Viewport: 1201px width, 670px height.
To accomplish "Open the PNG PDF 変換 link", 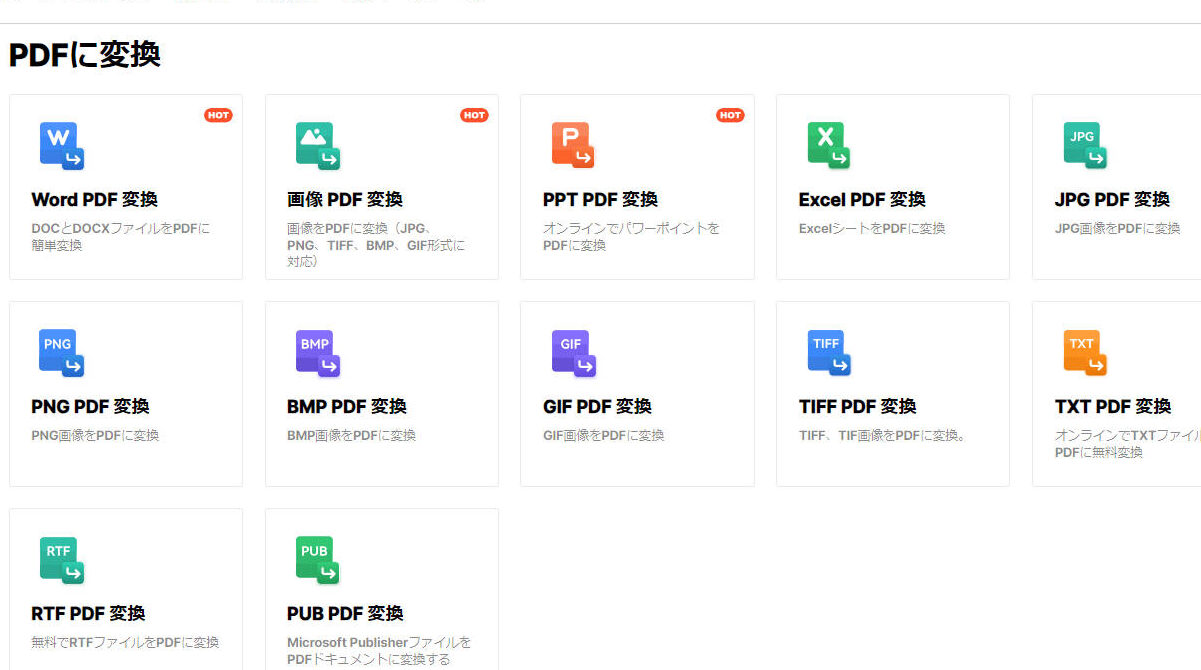I will pyautogui.click(x=90, y=407).
